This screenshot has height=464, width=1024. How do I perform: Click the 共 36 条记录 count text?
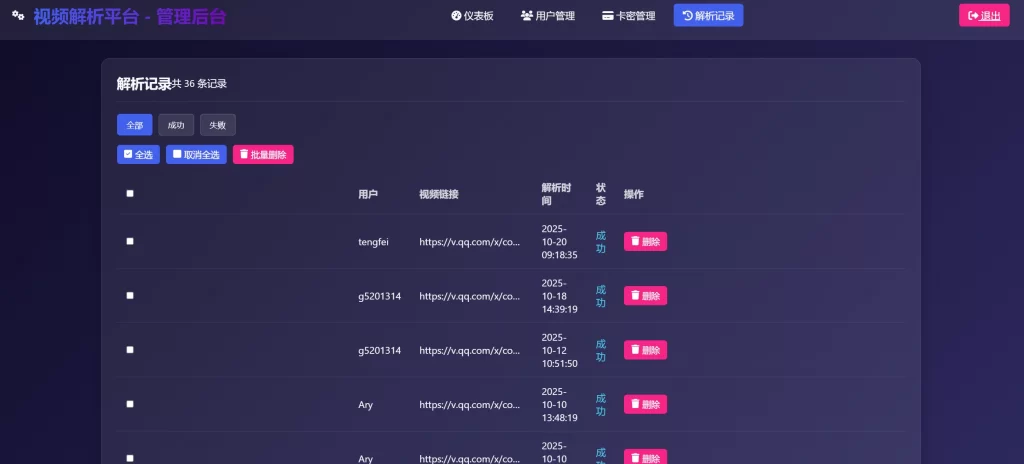point(199,84)
